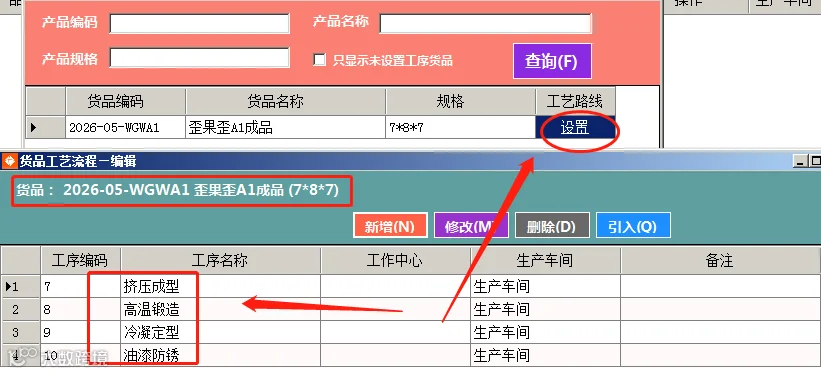Click process code 8 cell
The height and width of the screenshot is (374, 821).
tap(81, 310)
